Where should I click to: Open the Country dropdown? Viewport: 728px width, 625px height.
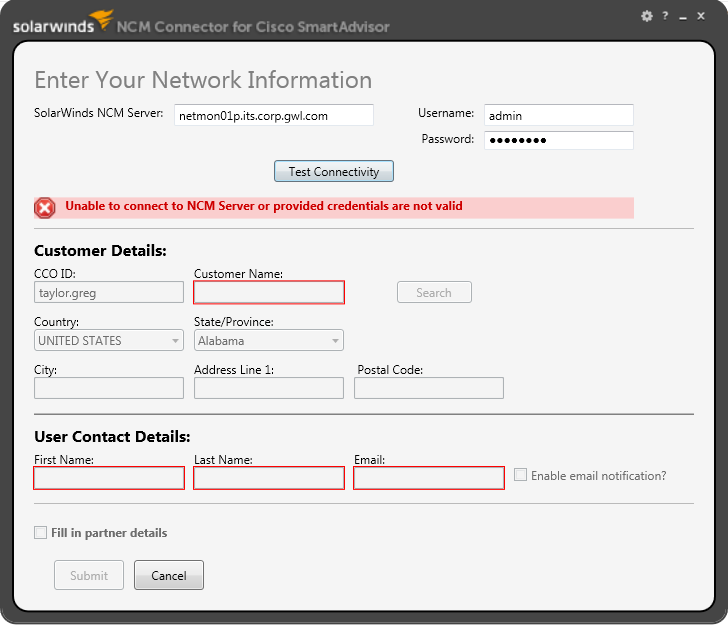coord(109,340)
